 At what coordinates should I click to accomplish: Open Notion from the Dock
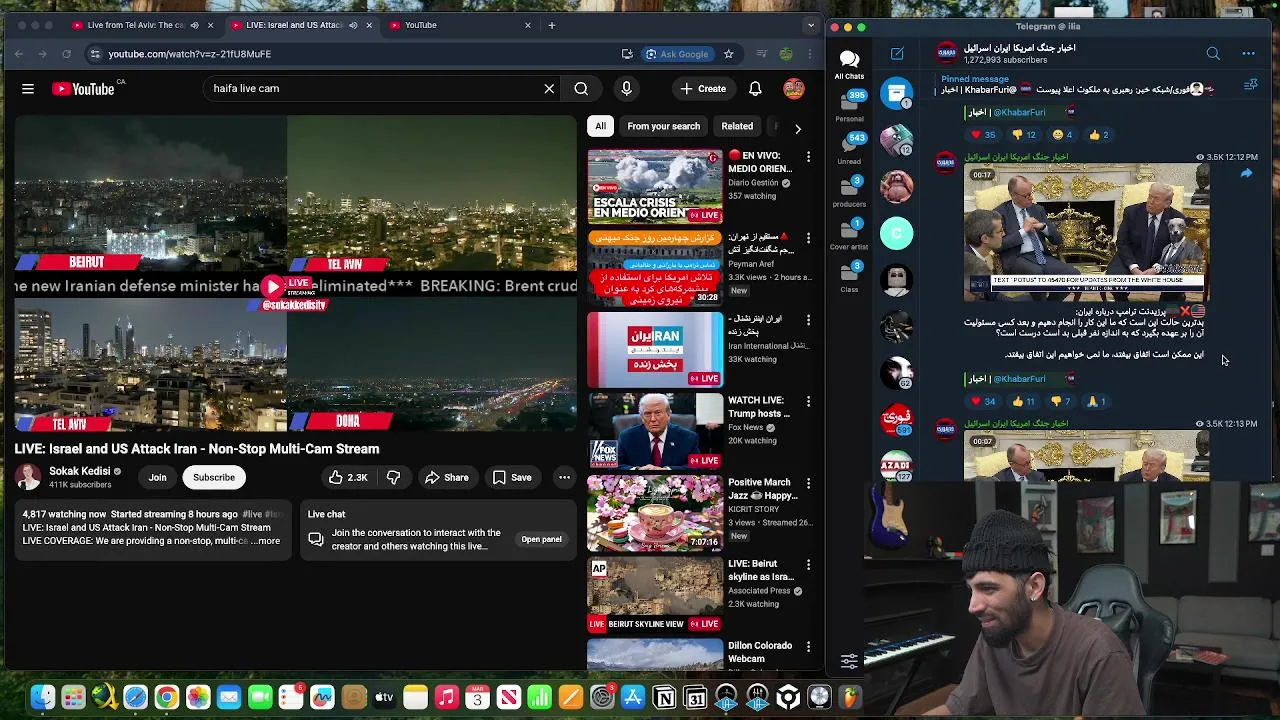click(x=664, y=697)
